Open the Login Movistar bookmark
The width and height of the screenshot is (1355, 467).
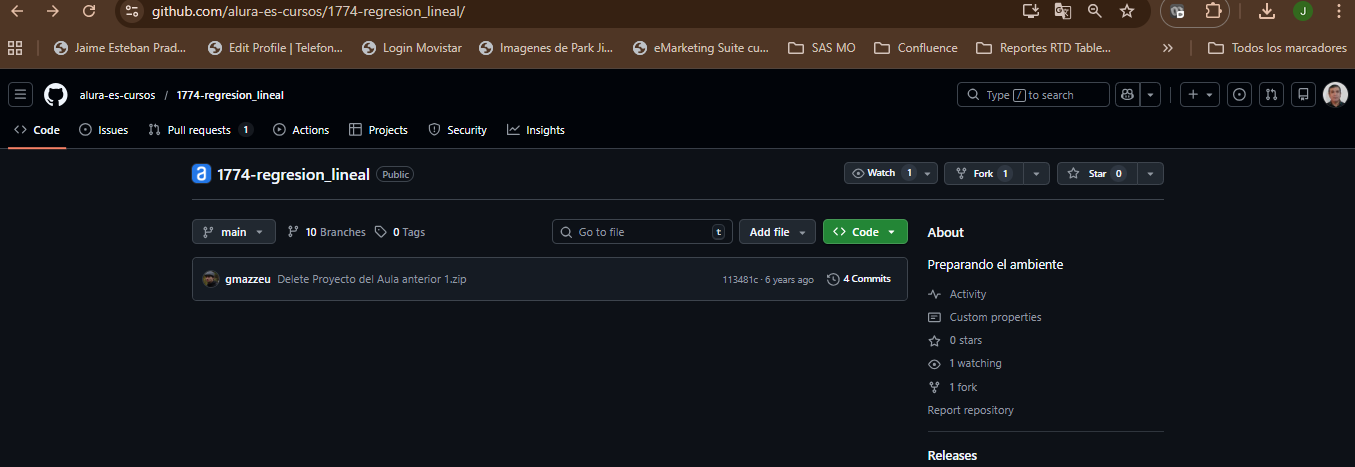click(411, 47)
